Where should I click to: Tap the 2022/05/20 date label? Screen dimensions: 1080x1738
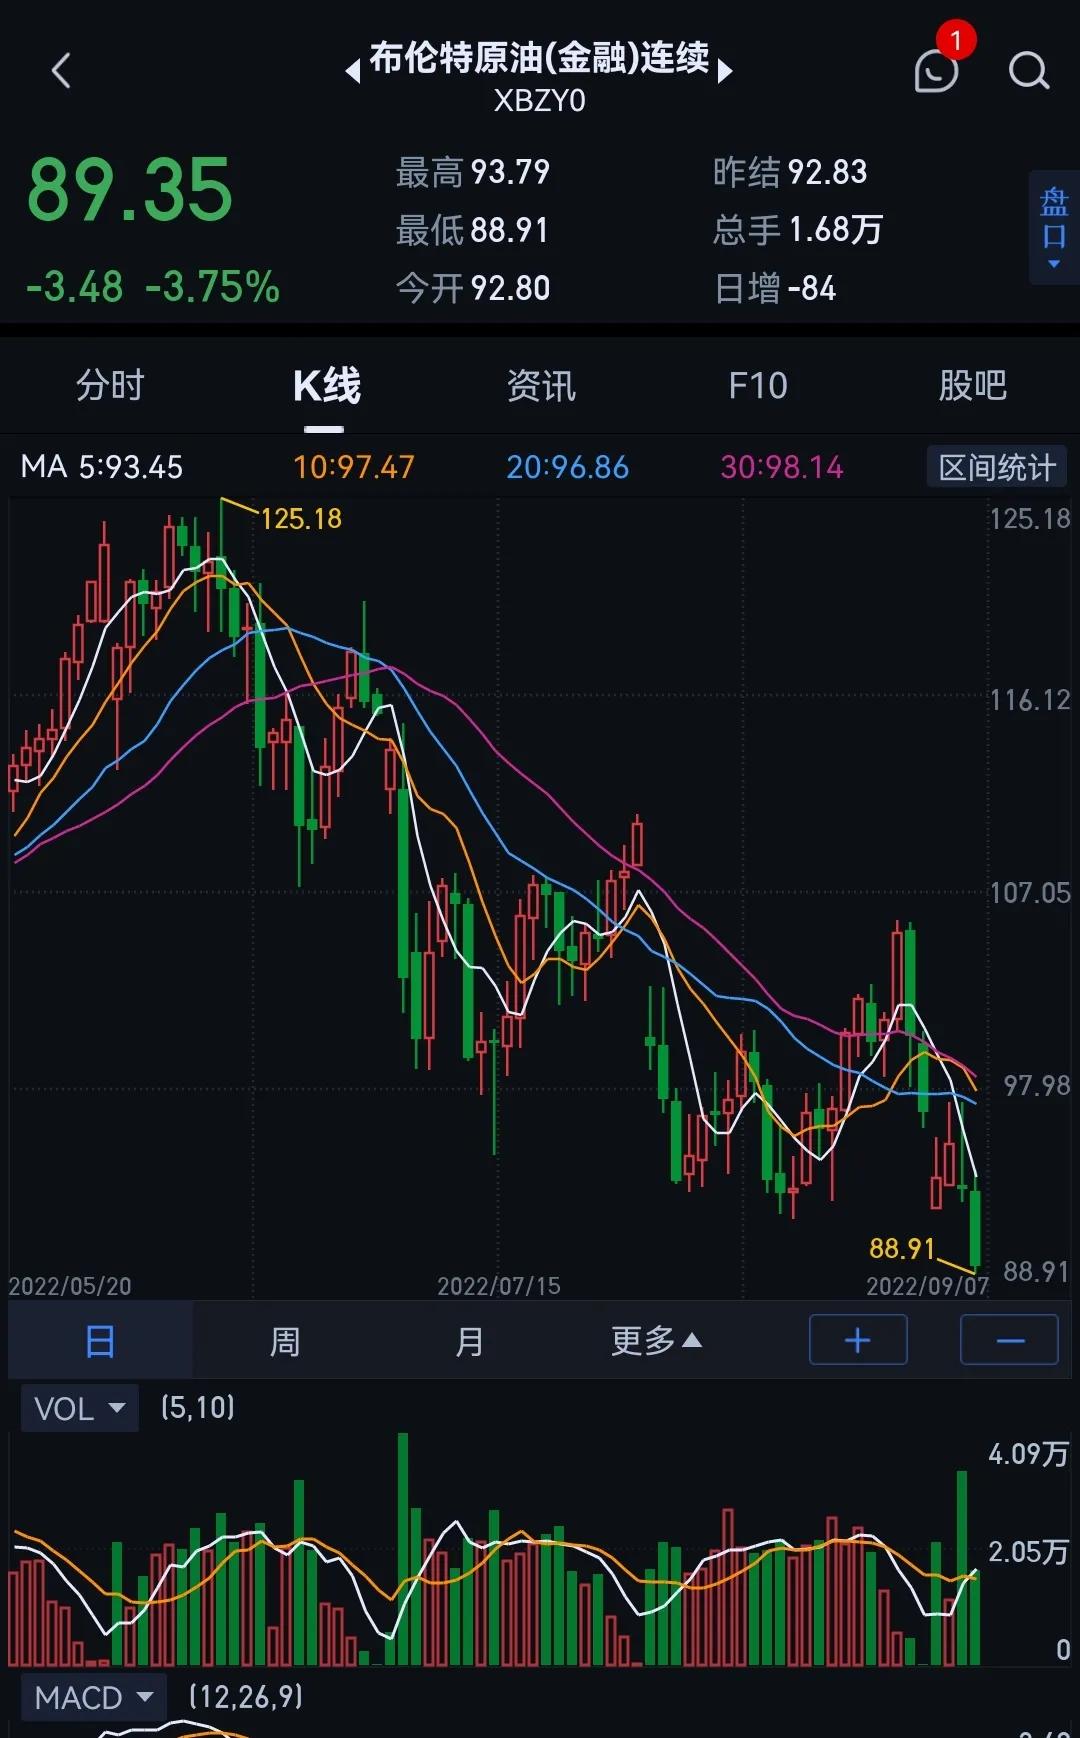click(70, 1286)
